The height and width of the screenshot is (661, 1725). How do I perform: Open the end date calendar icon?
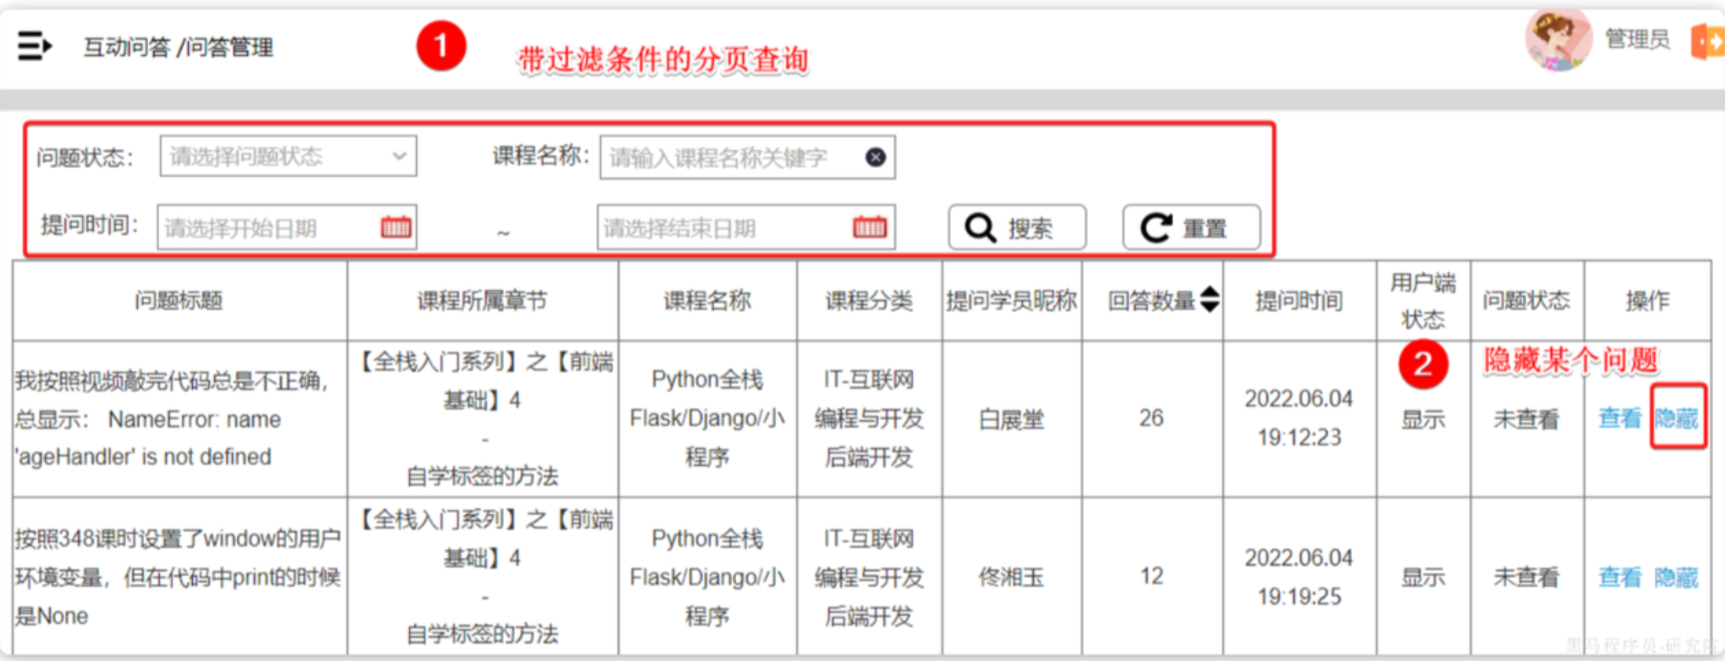[869, 227]
